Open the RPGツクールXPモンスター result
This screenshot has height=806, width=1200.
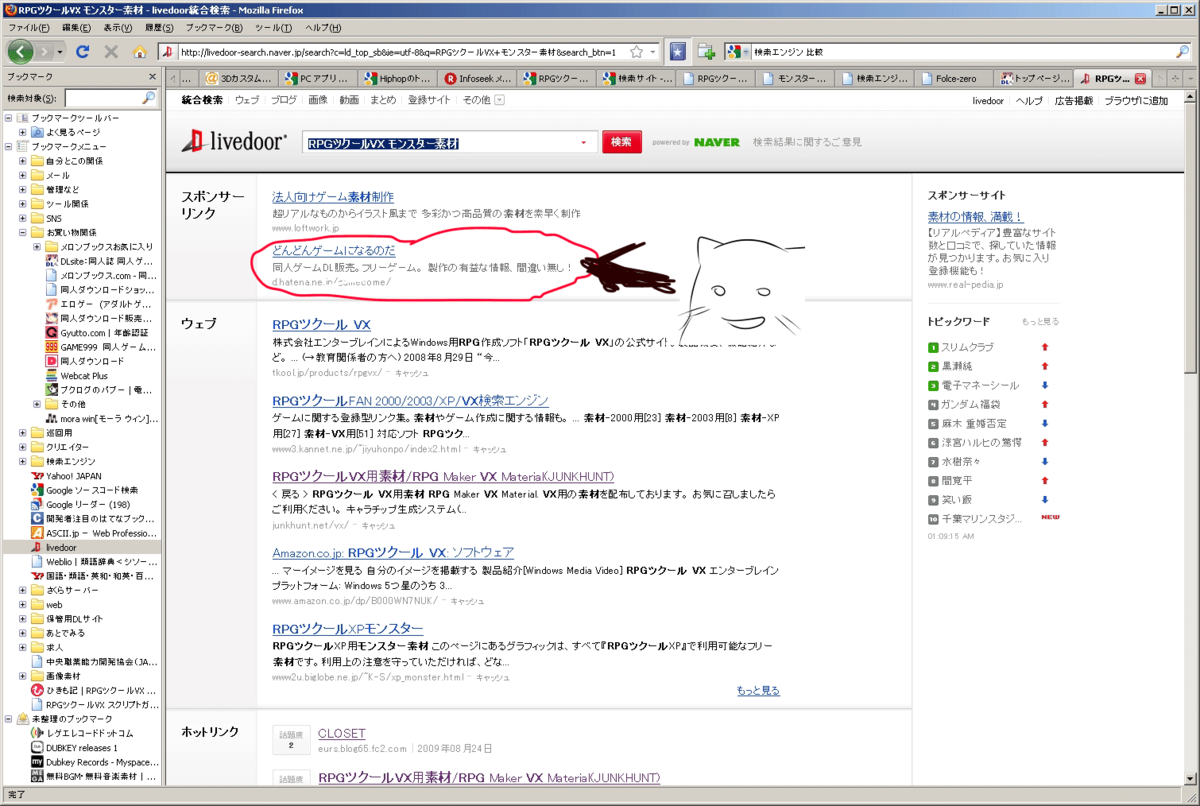point(347,628)
